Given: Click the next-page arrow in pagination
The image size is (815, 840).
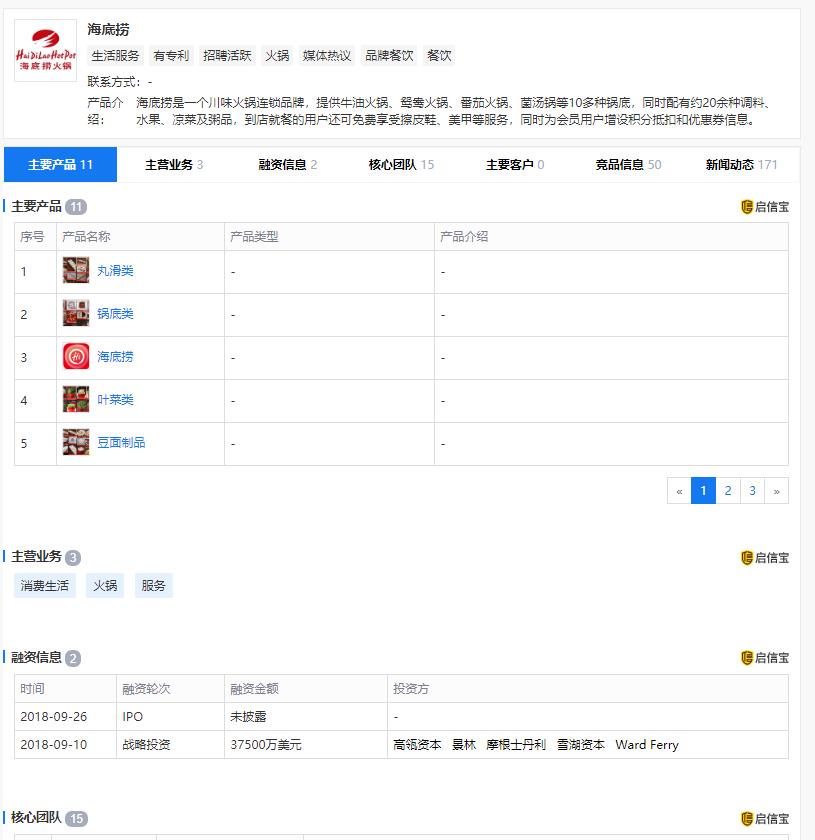Looking at the screenshot, I should (x=777, y=491).
